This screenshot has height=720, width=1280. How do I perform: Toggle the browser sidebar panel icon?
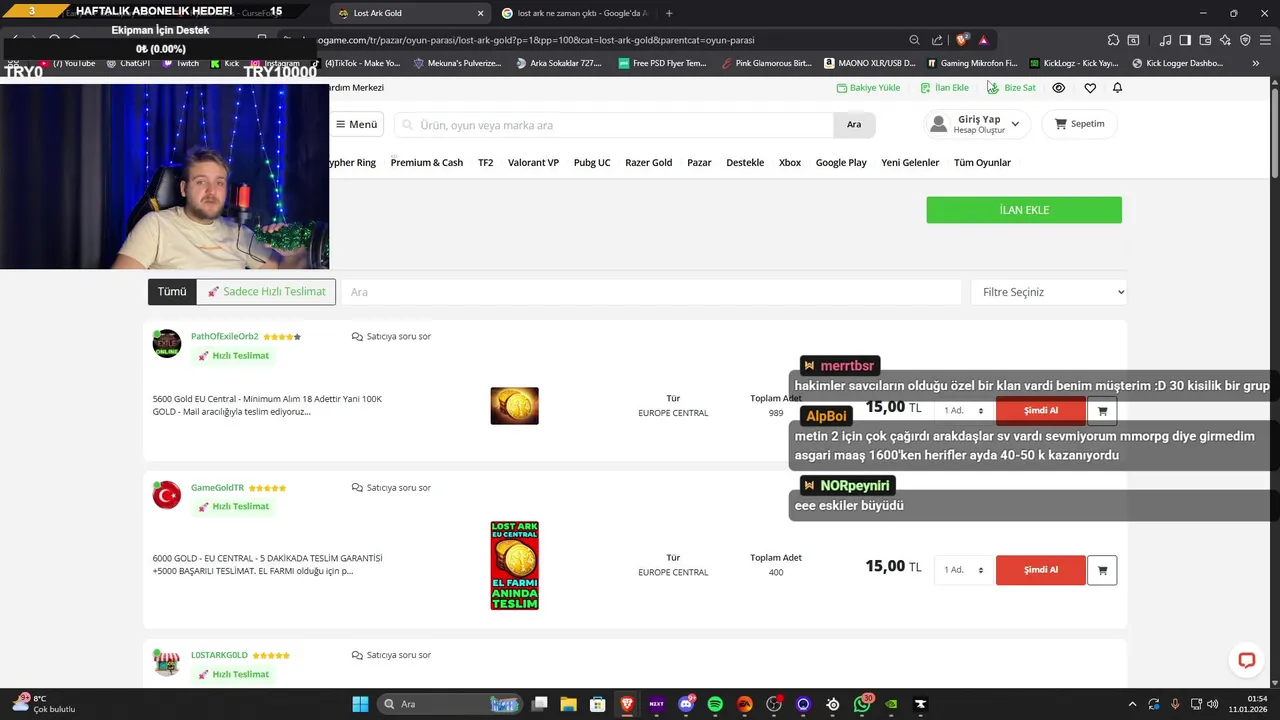point(1185,40)
